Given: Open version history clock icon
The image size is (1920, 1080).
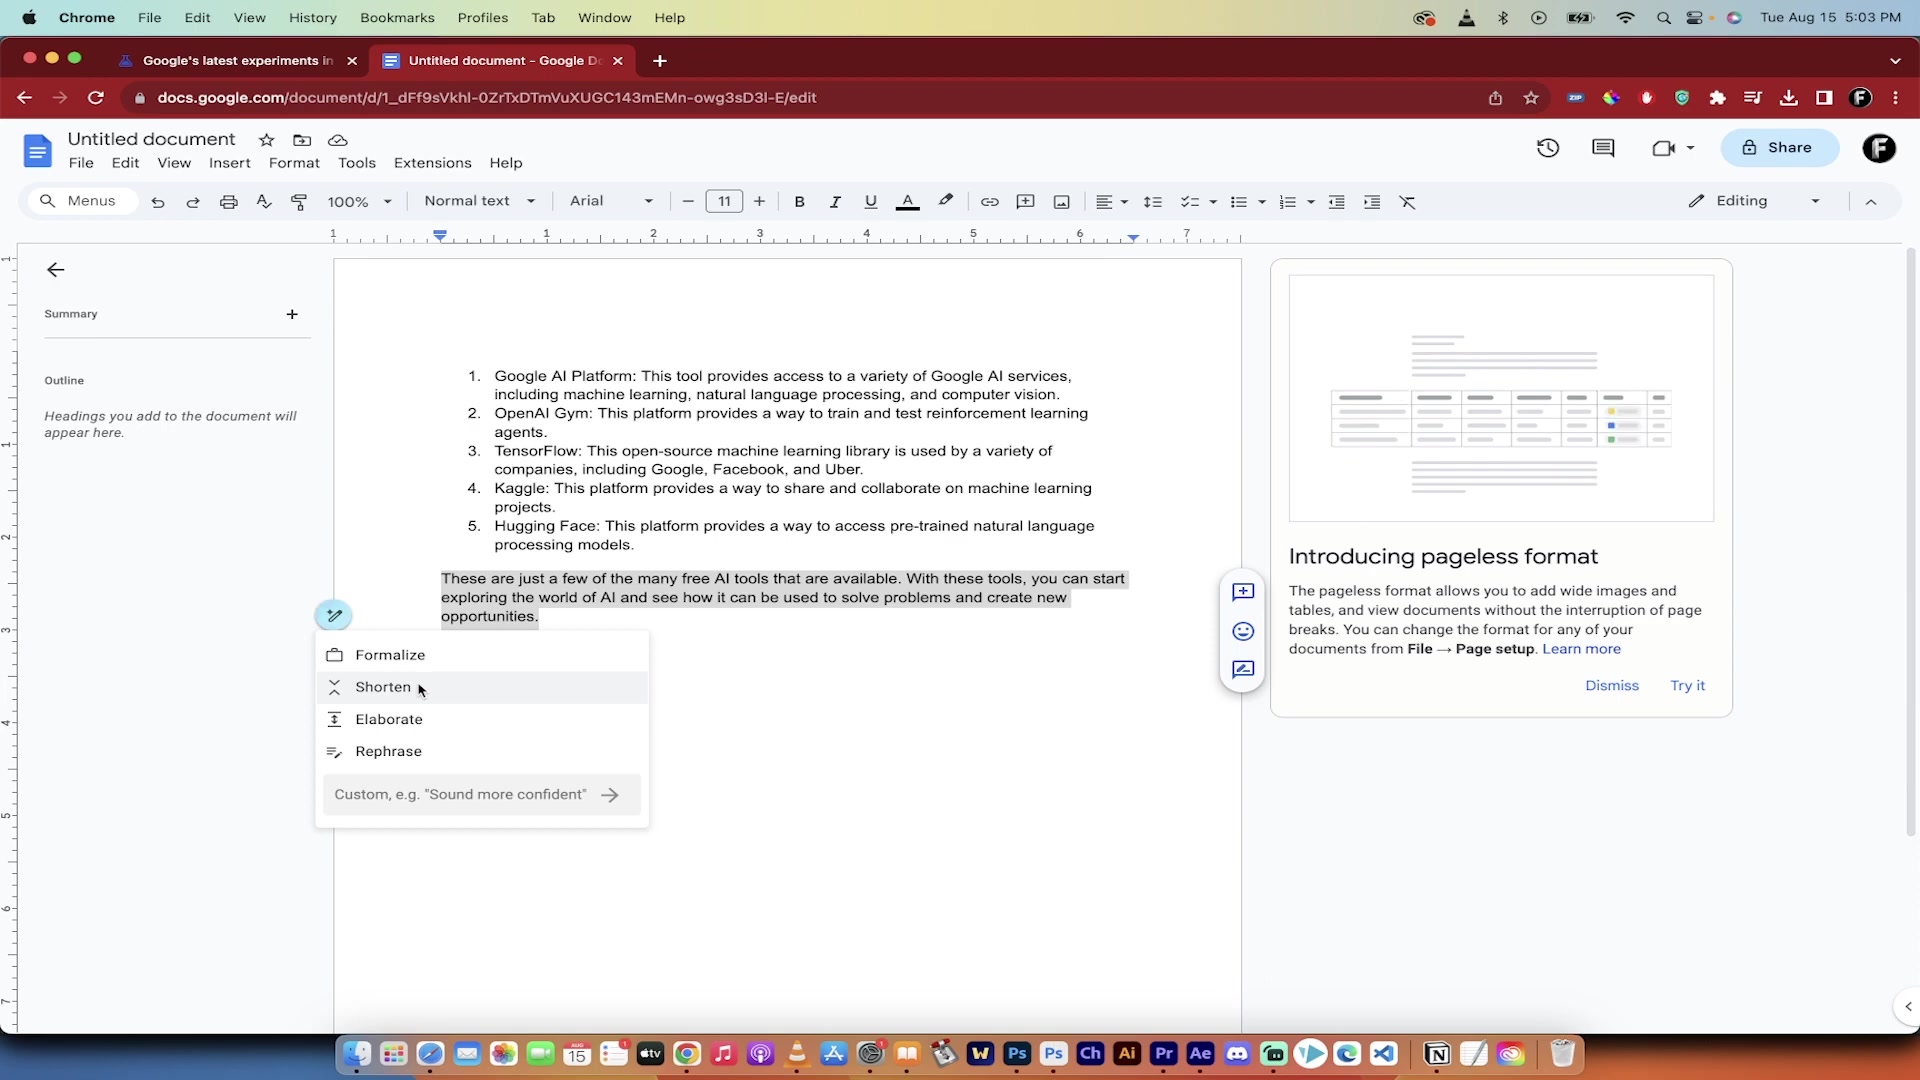Looking at the screenshot, I should click(1548, 147).
